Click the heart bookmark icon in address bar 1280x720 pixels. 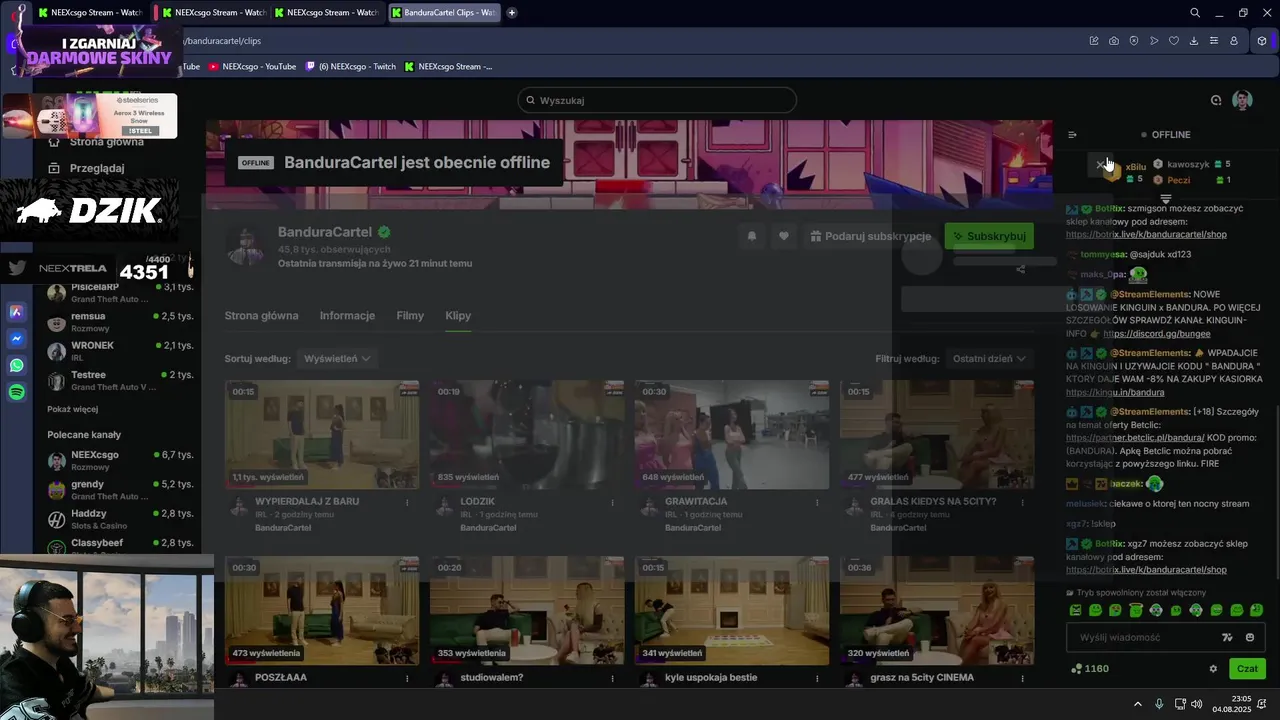coord(1174,41)
